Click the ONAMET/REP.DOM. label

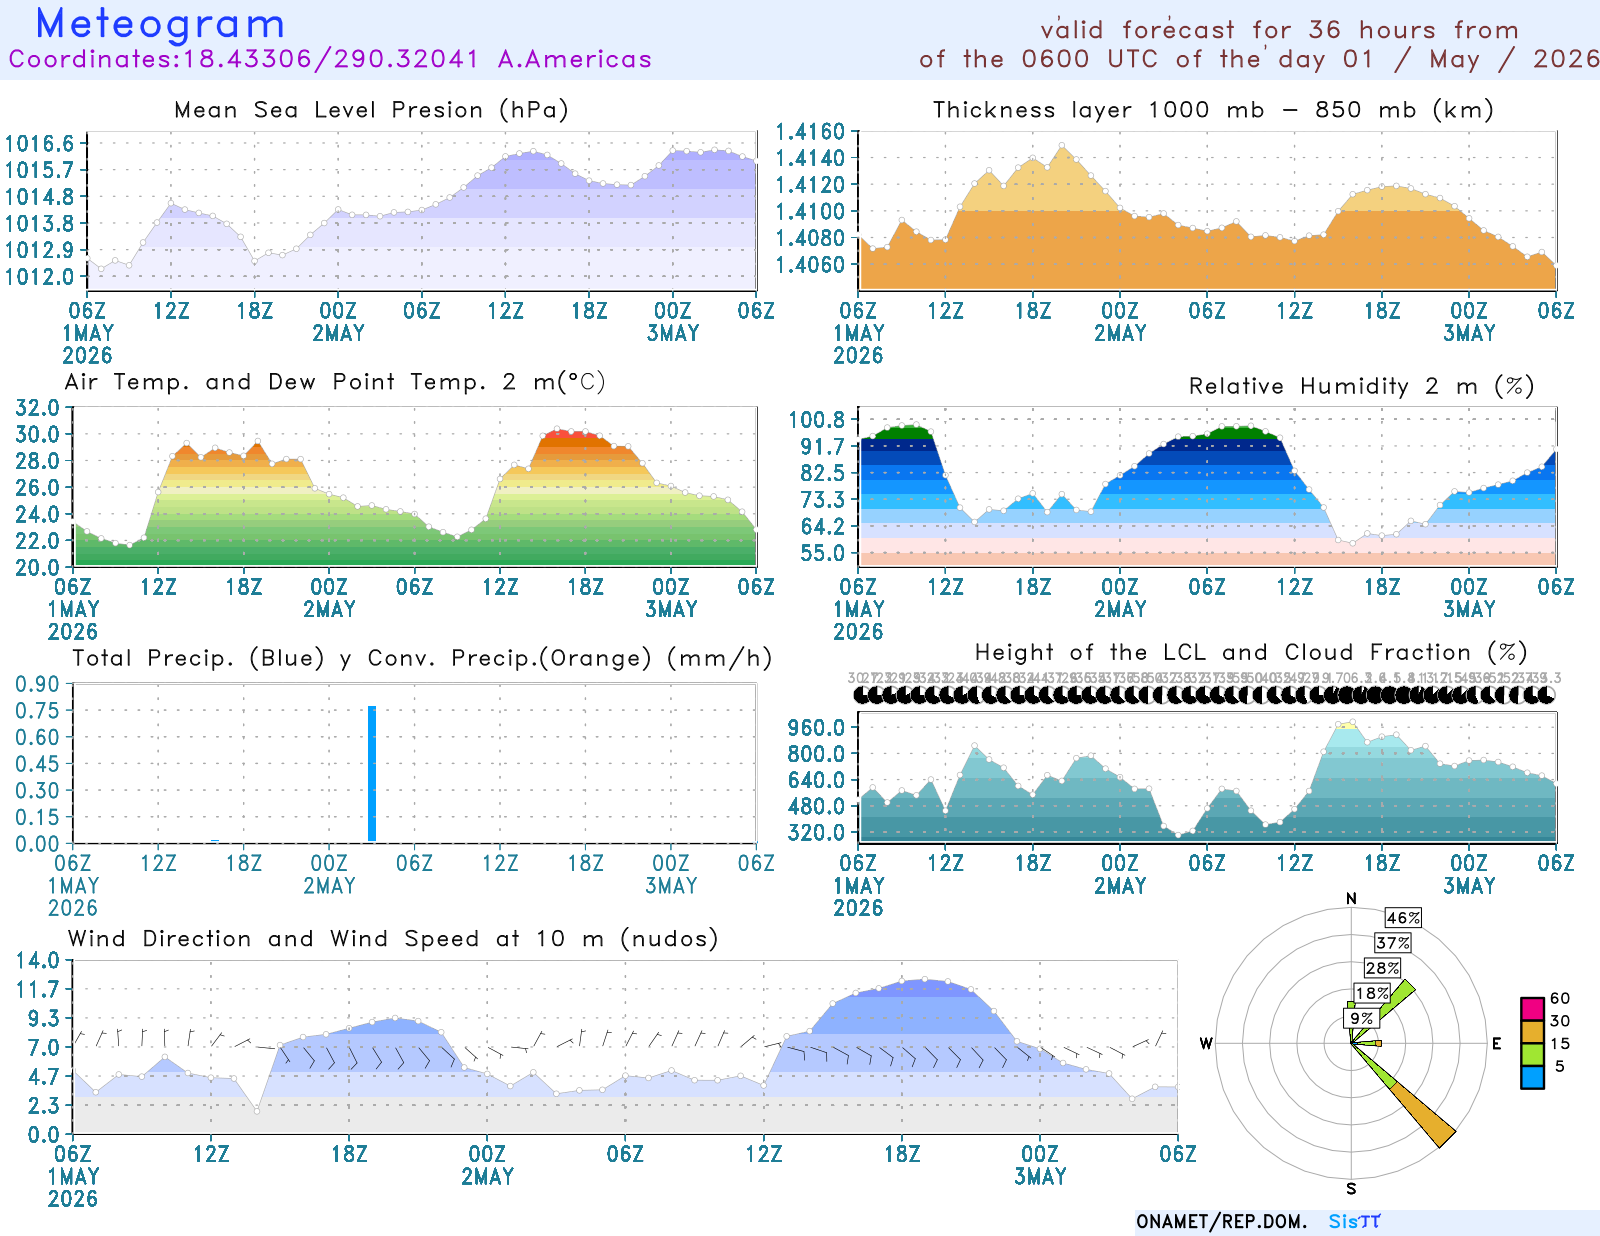coord(1222,1222)
